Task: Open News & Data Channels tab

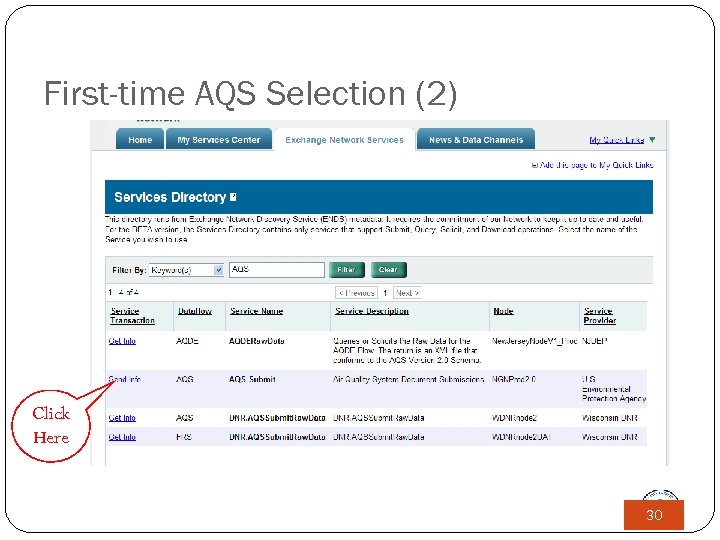Action: pyautogui.click(x=476, y=140)
